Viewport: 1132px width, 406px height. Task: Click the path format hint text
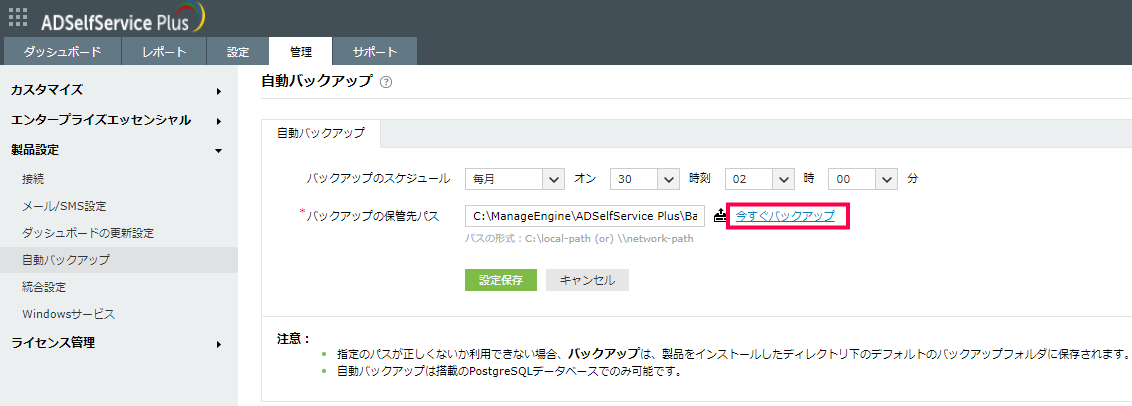(x=580, y=238)
